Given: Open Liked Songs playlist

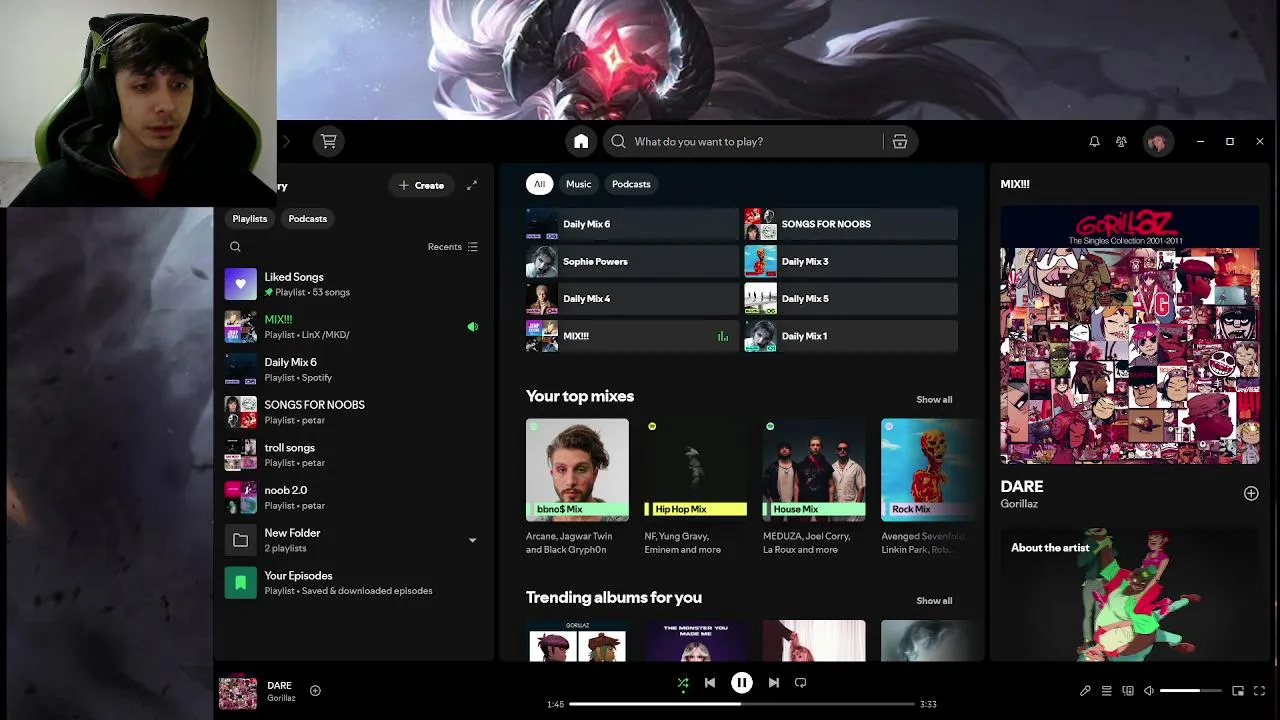Looking at the screenshot, I should point(352,284).
